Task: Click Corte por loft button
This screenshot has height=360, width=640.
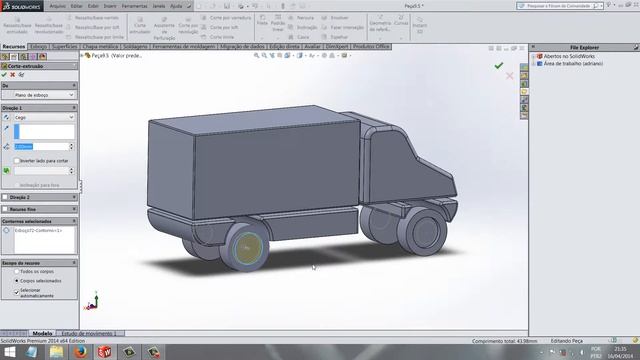Action: pyautogui.click(x=220, y=27)
